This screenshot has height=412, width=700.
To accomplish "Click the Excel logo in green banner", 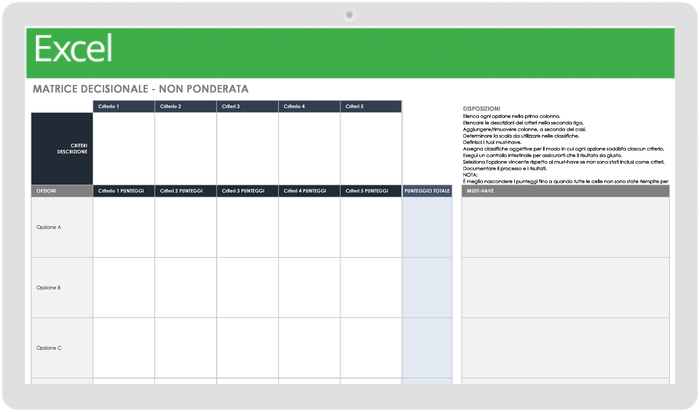I will [x=73, y=49].
